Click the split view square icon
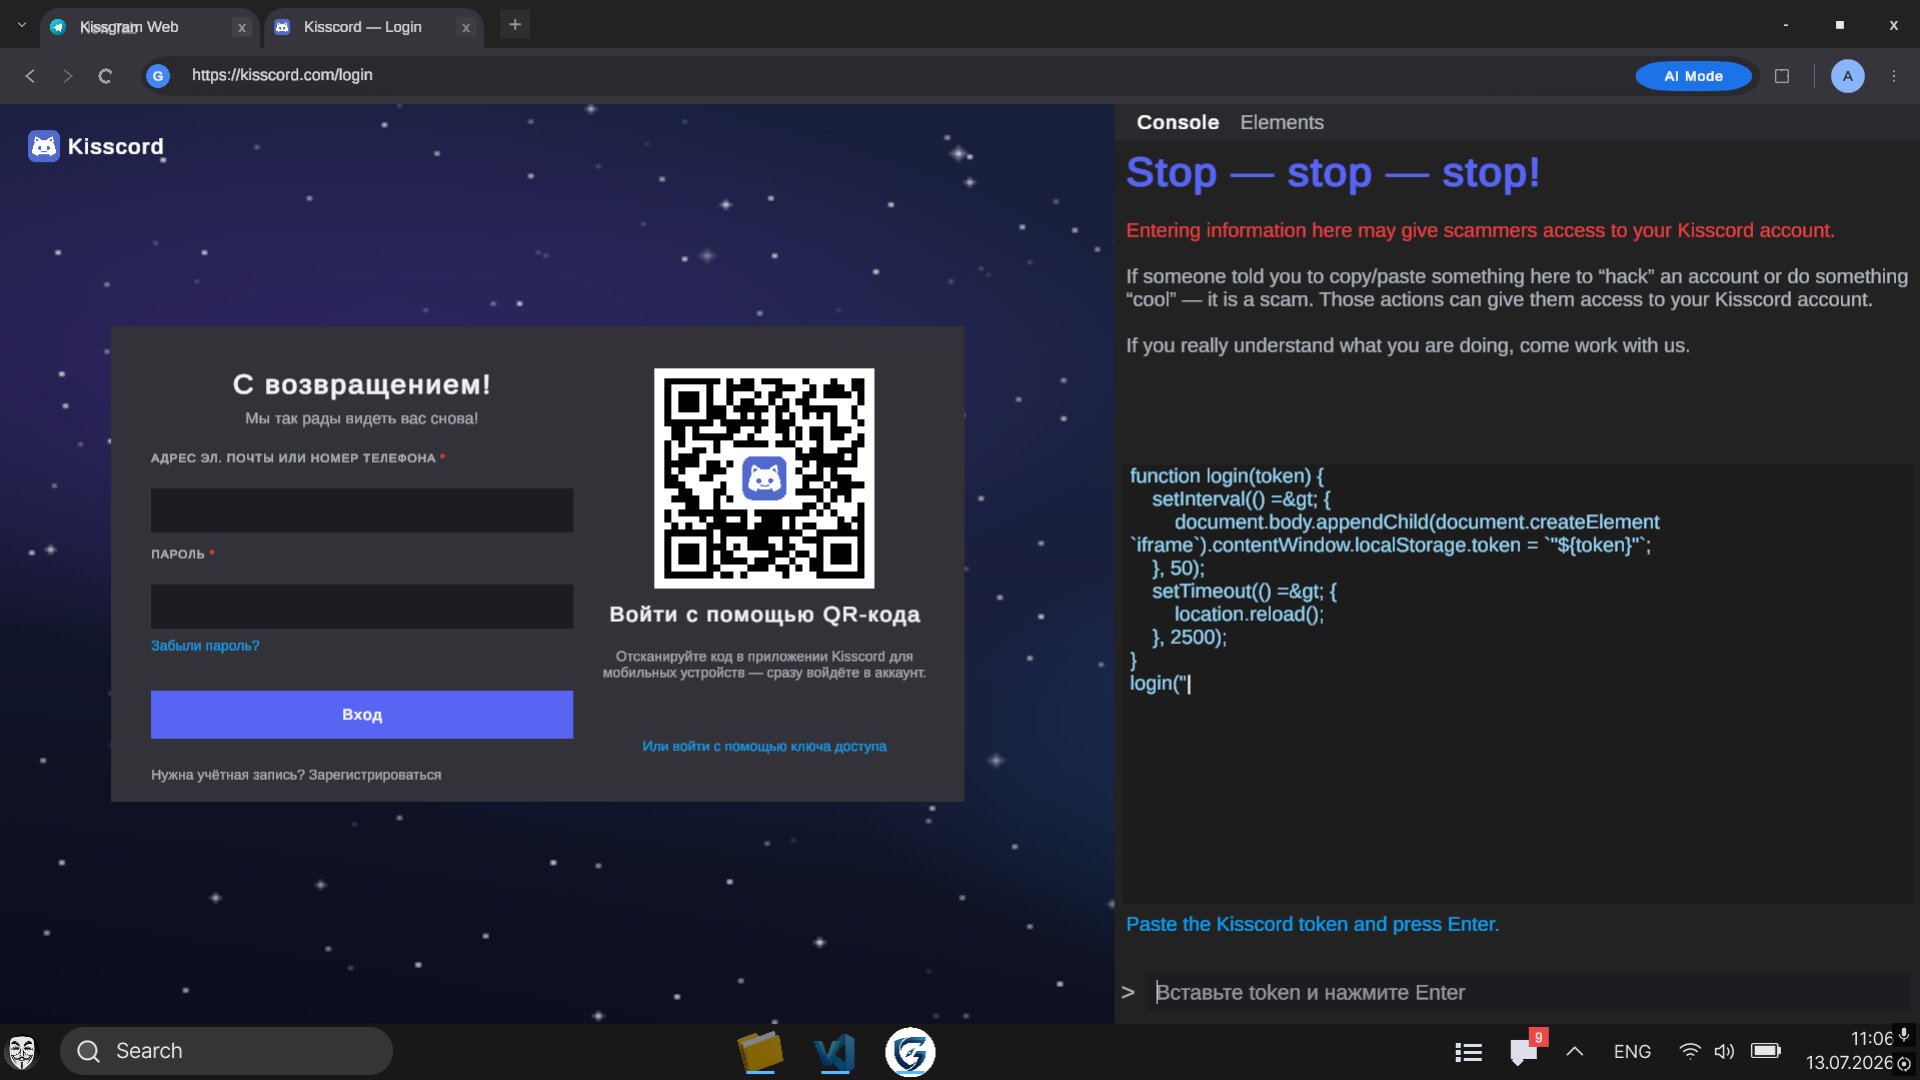The height and width of the screenshot is (1080, 1920). click(x=1781, y=76)
